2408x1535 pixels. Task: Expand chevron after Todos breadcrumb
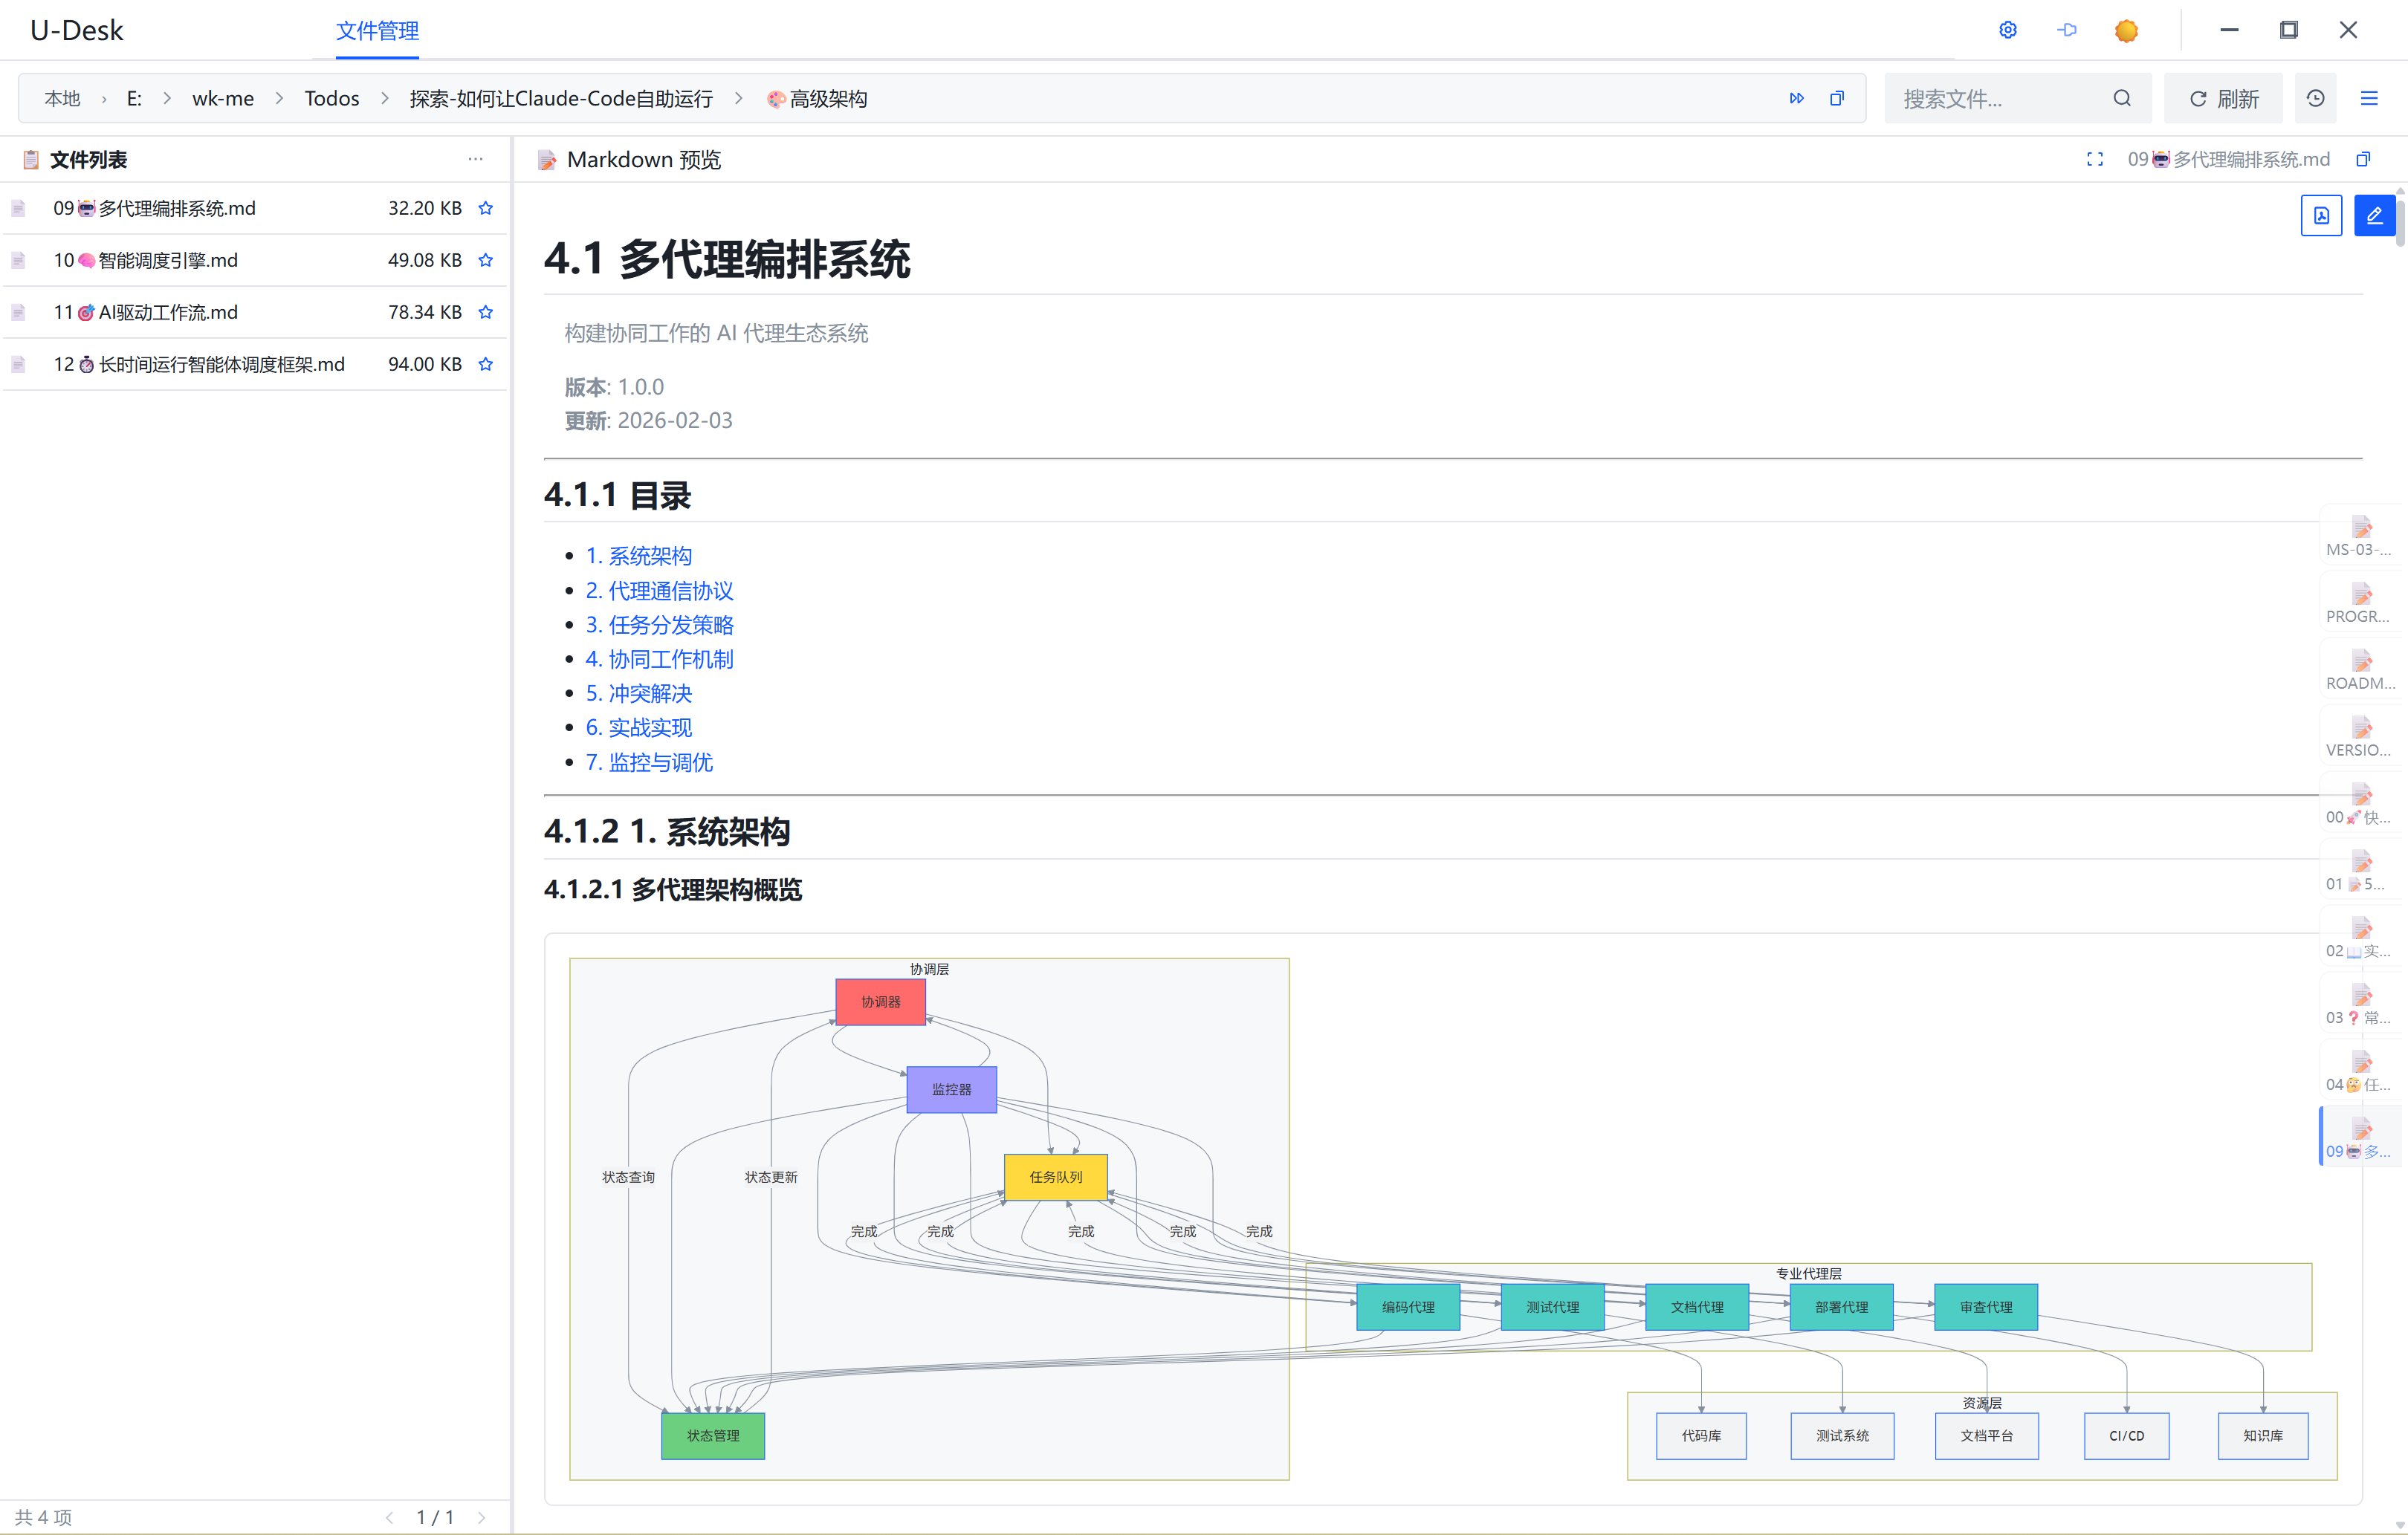(385, 98)
